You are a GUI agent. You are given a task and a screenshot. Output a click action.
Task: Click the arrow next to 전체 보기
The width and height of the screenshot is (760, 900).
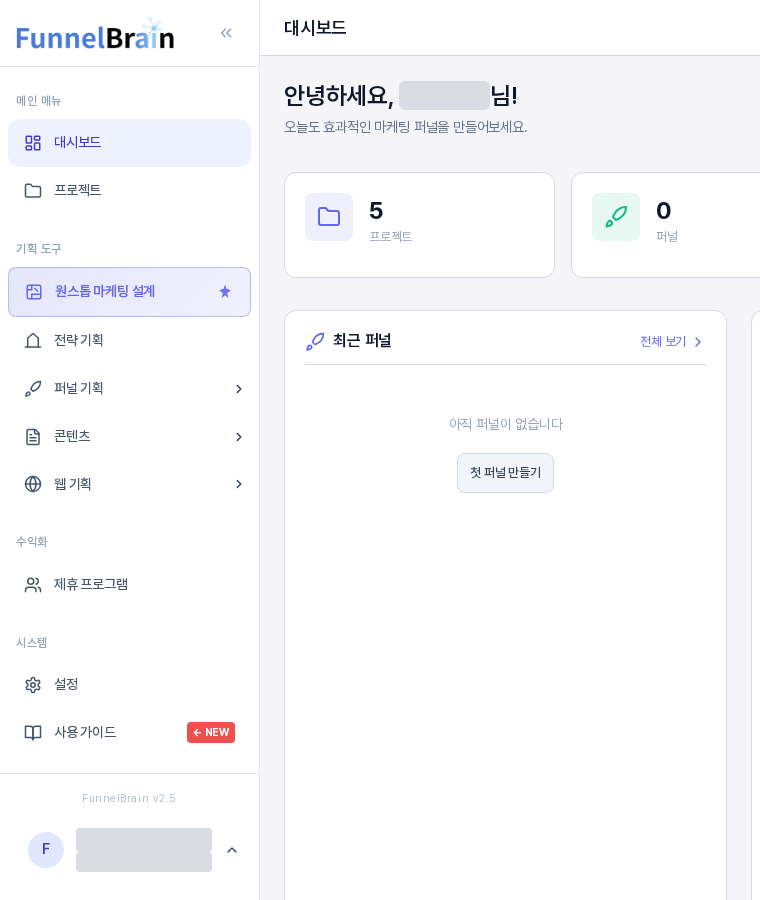coord(698,342)
